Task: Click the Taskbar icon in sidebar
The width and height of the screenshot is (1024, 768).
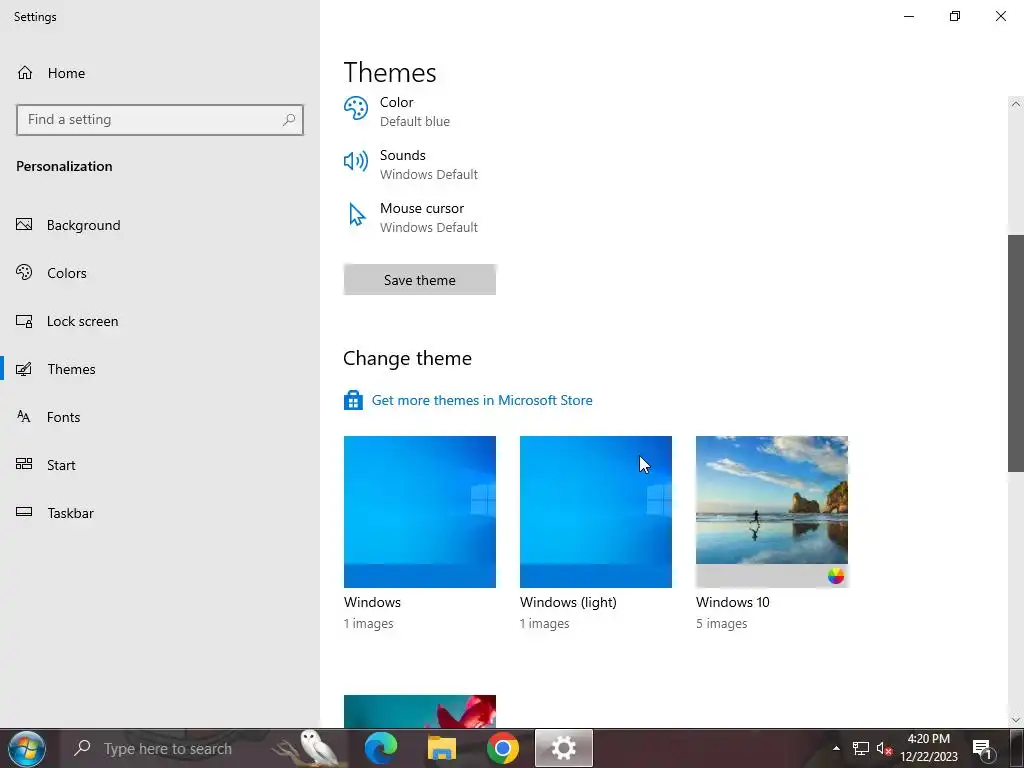Action: (x=24, y=513)
